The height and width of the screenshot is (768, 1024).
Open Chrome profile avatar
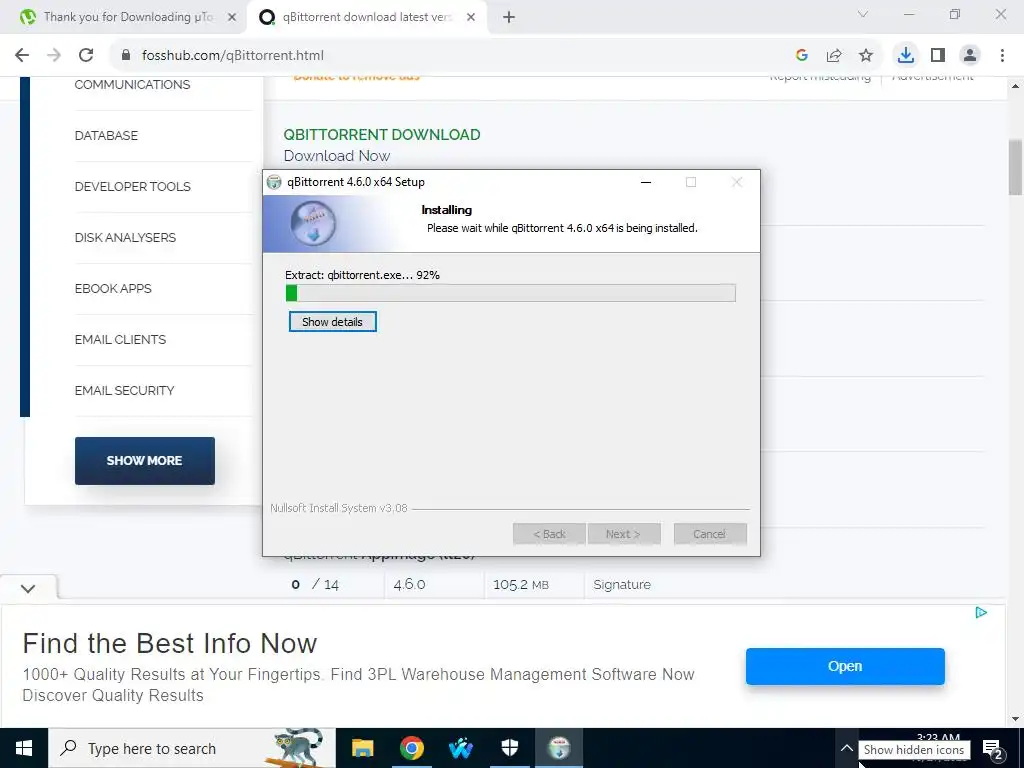[x=970, y=56]
